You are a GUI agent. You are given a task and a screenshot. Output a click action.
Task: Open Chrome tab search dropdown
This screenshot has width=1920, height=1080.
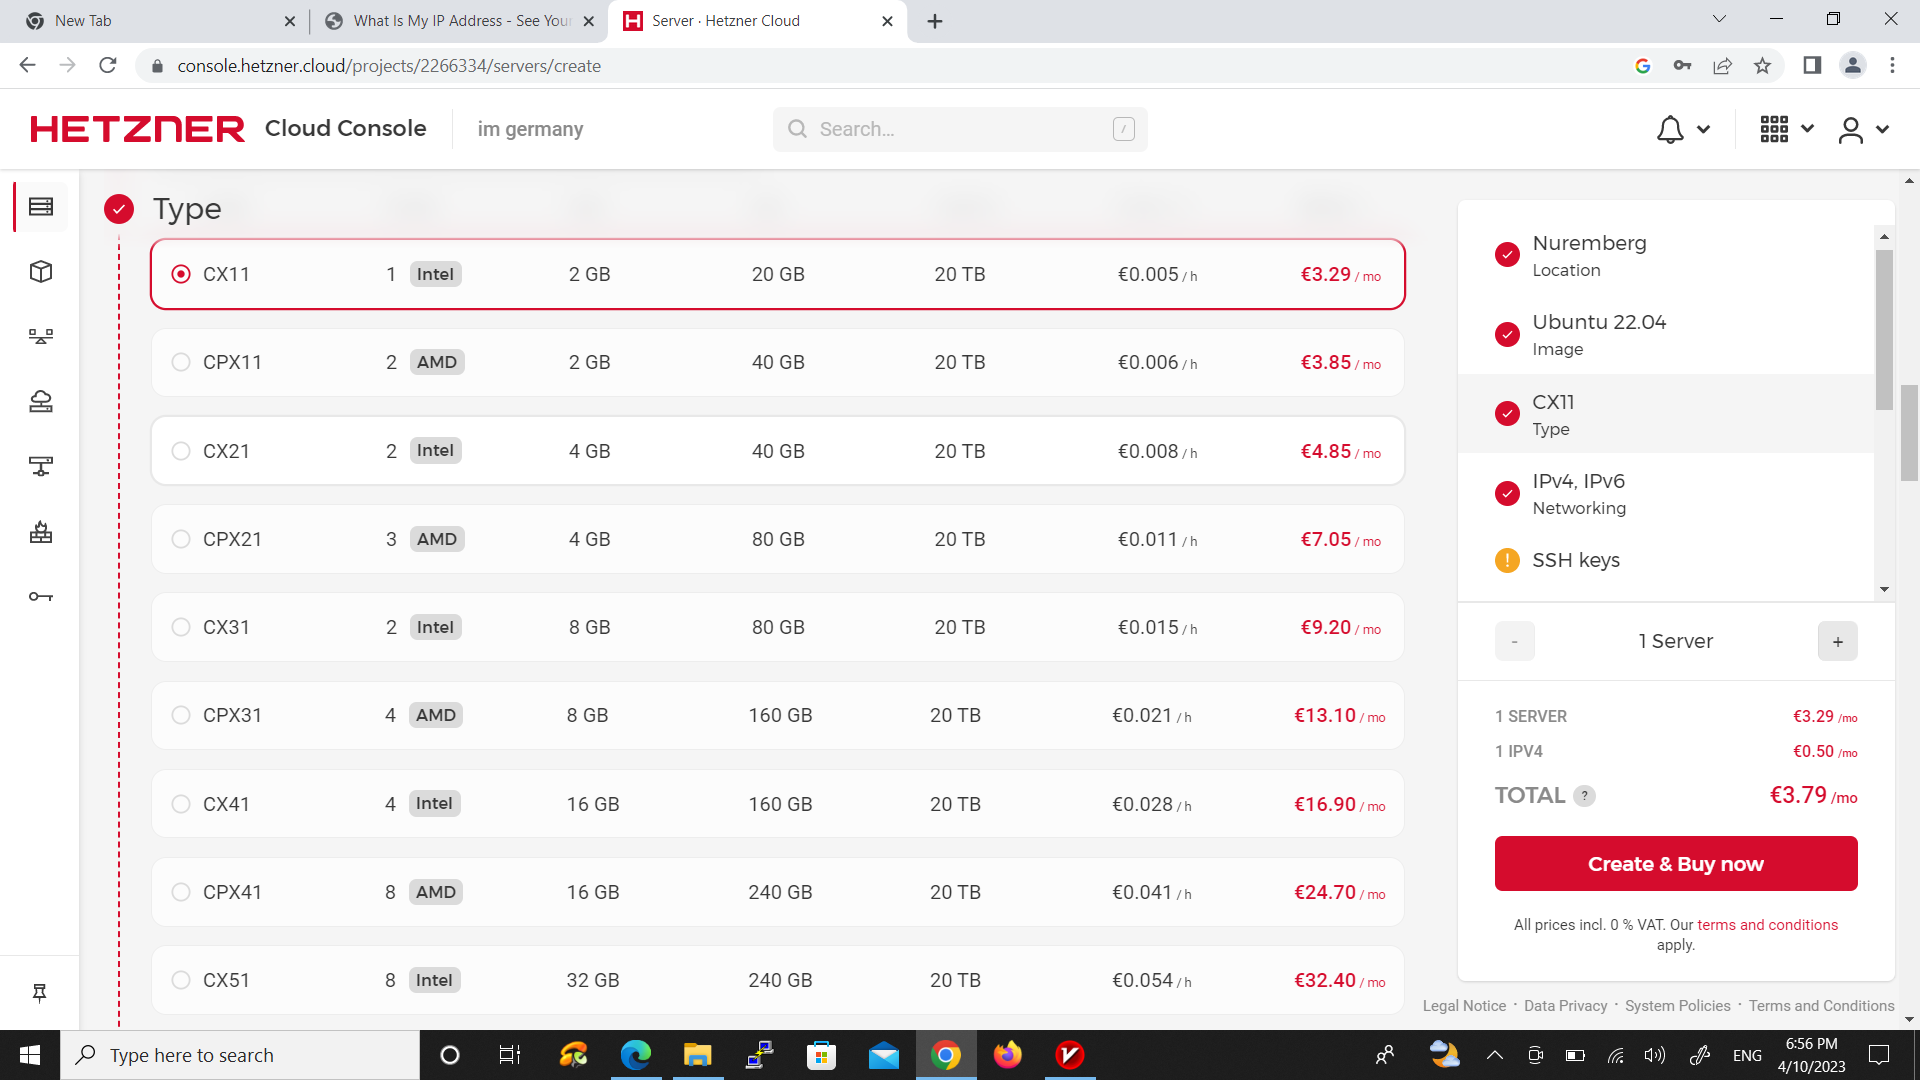[x=1719, y=19]
